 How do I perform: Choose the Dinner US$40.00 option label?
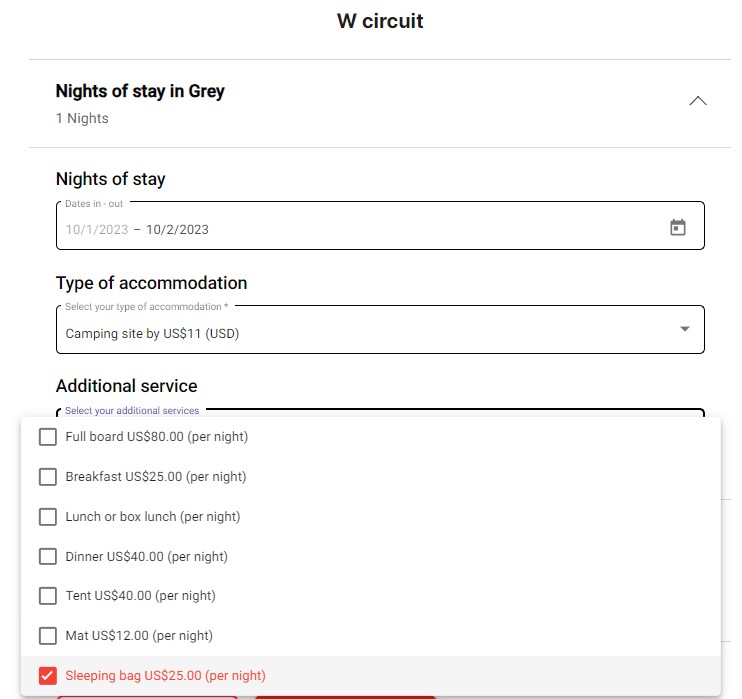[x=146, y=556]
